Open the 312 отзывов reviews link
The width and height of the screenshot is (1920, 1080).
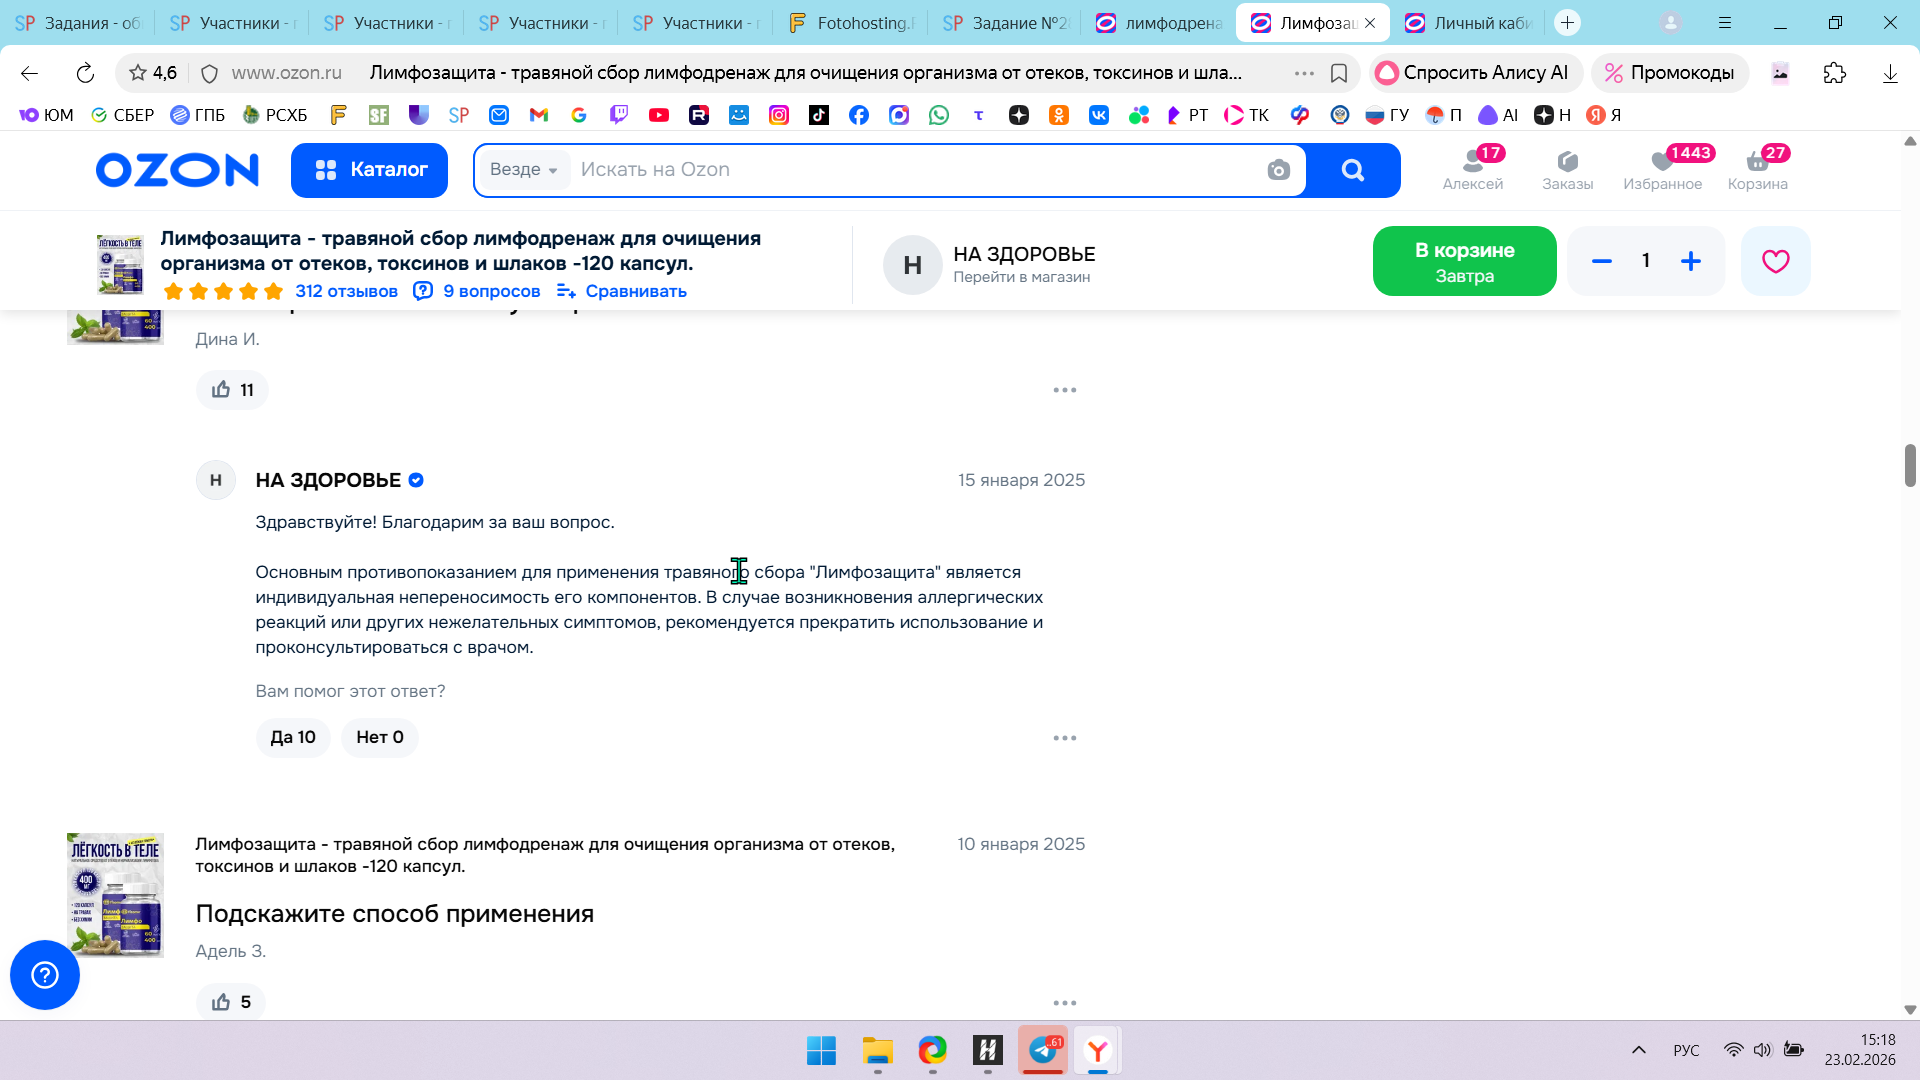point(346,291)
